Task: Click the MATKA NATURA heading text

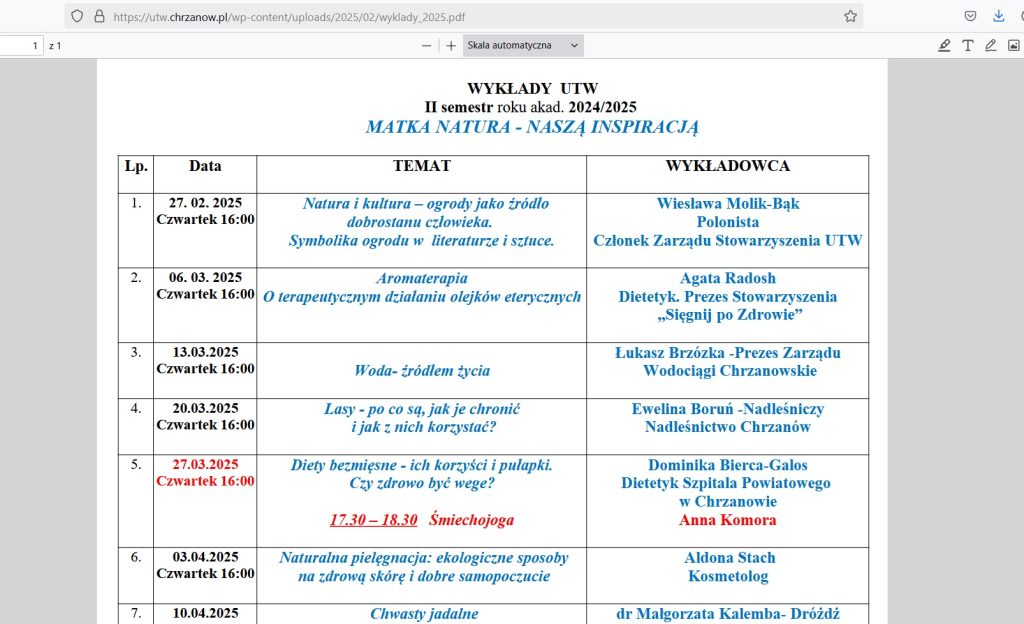Action: pos(531,127)
